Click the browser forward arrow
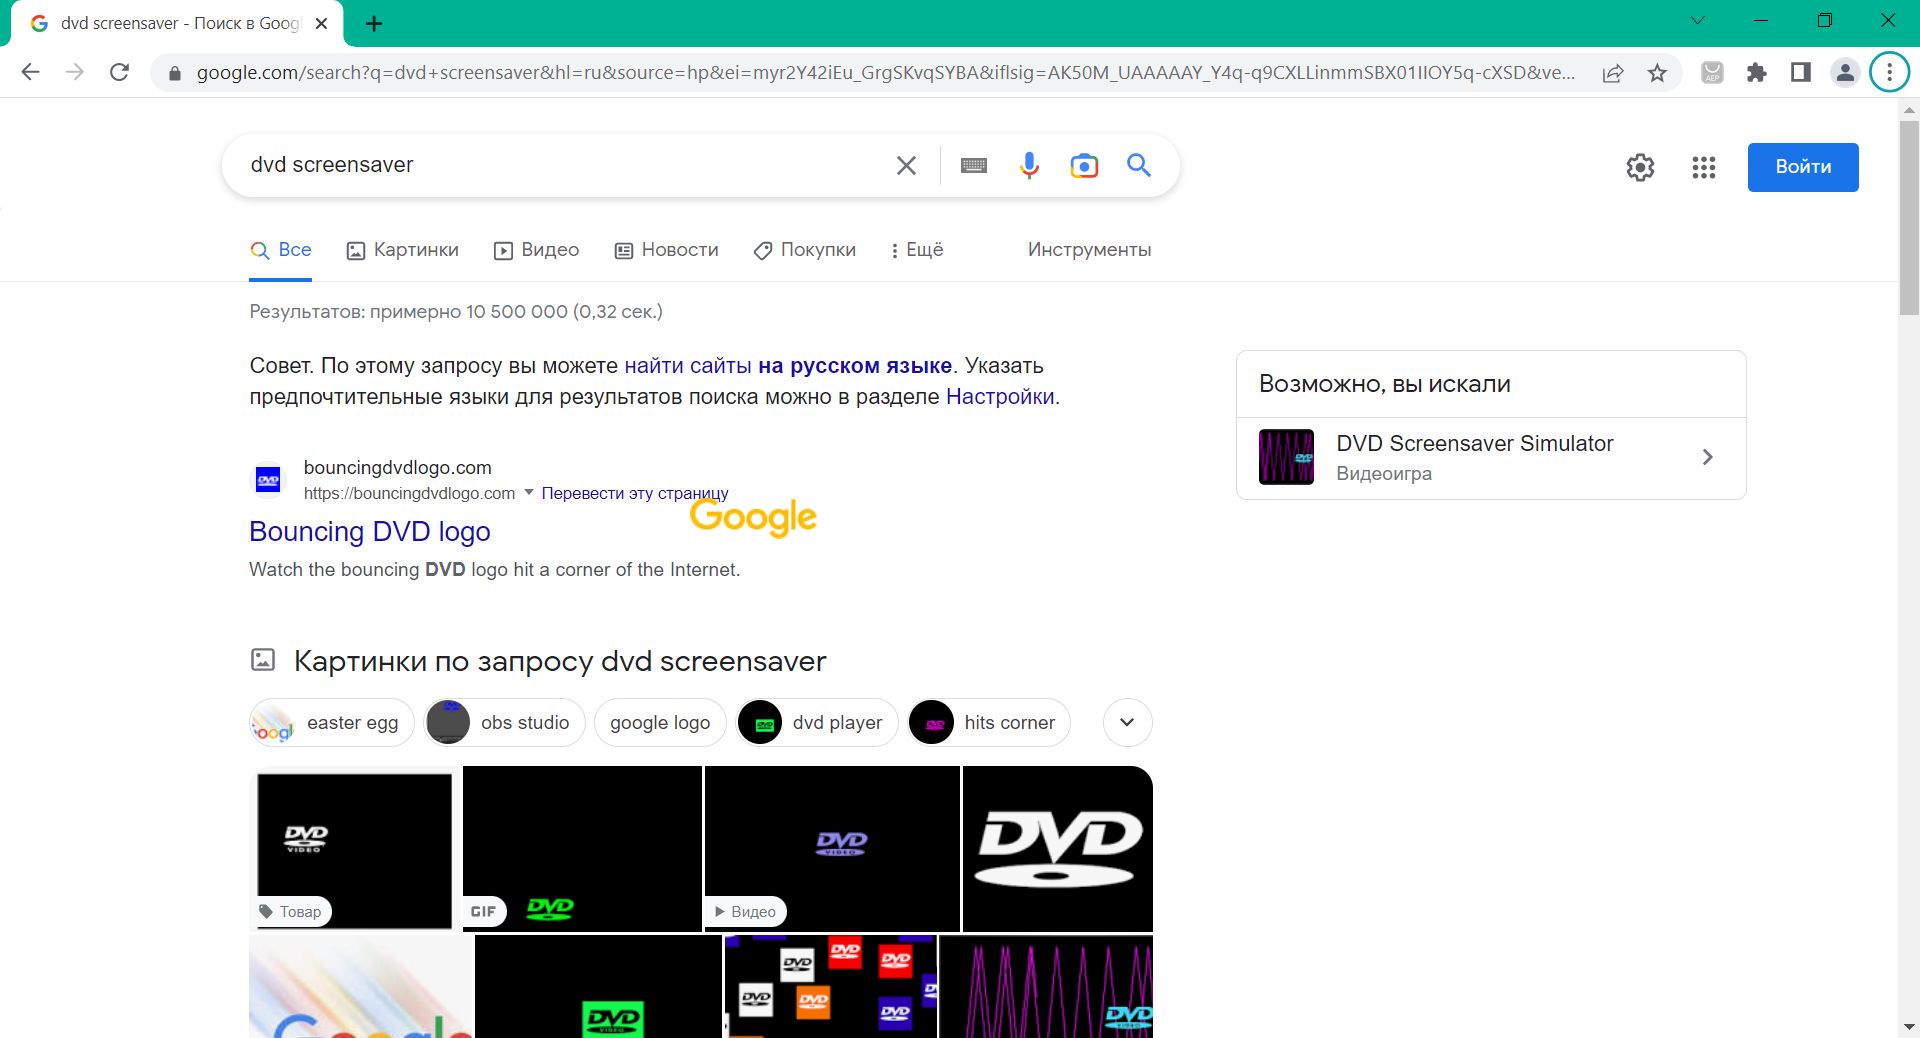This screenshot has height=1038, width=1920. click(x=75, y=72)
